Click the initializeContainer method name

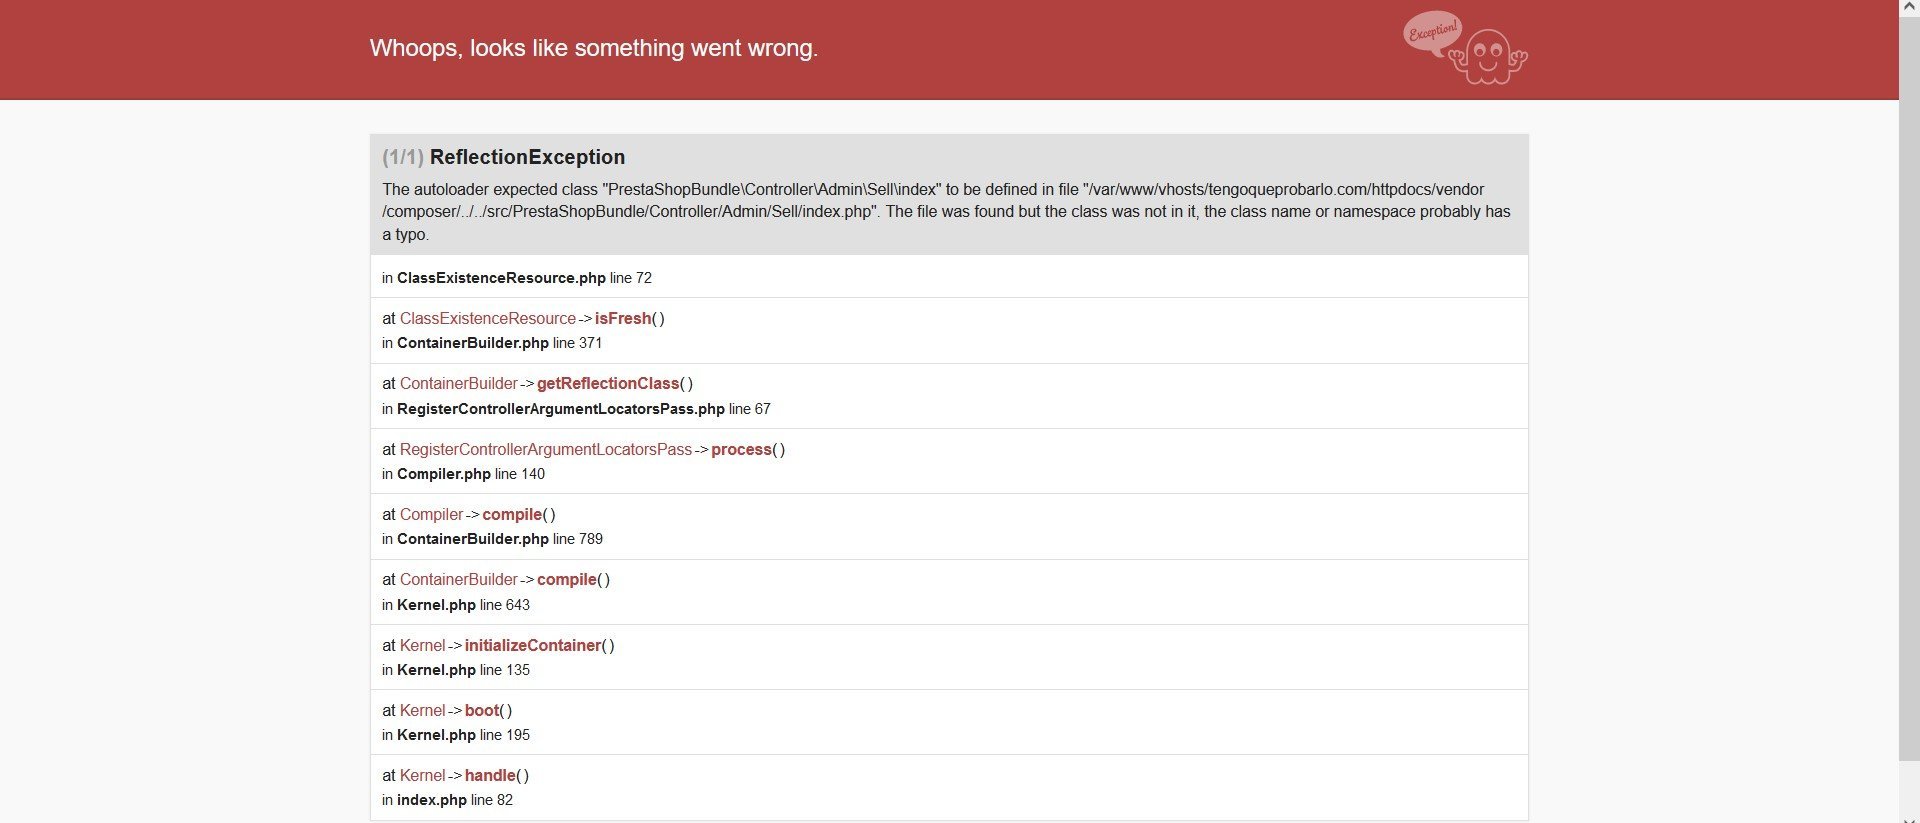point(533,645)
